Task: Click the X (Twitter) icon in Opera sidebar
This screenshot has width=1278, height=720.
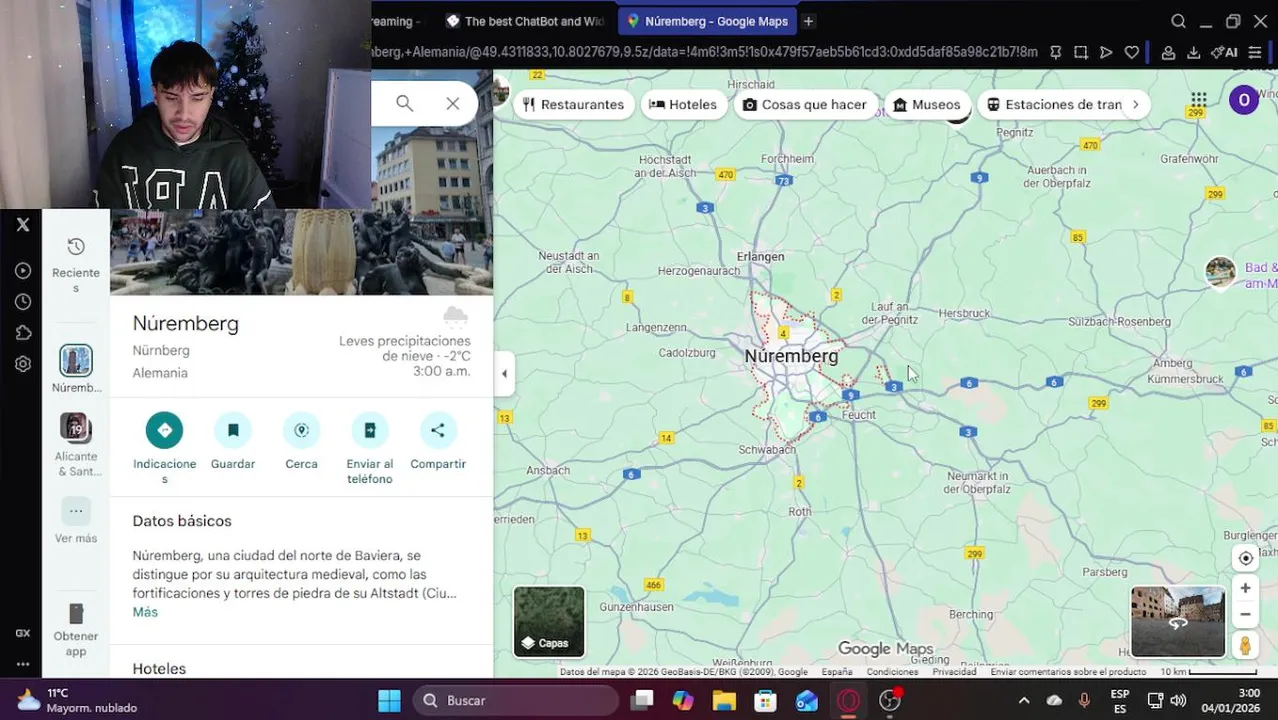Action: point(23,225)
